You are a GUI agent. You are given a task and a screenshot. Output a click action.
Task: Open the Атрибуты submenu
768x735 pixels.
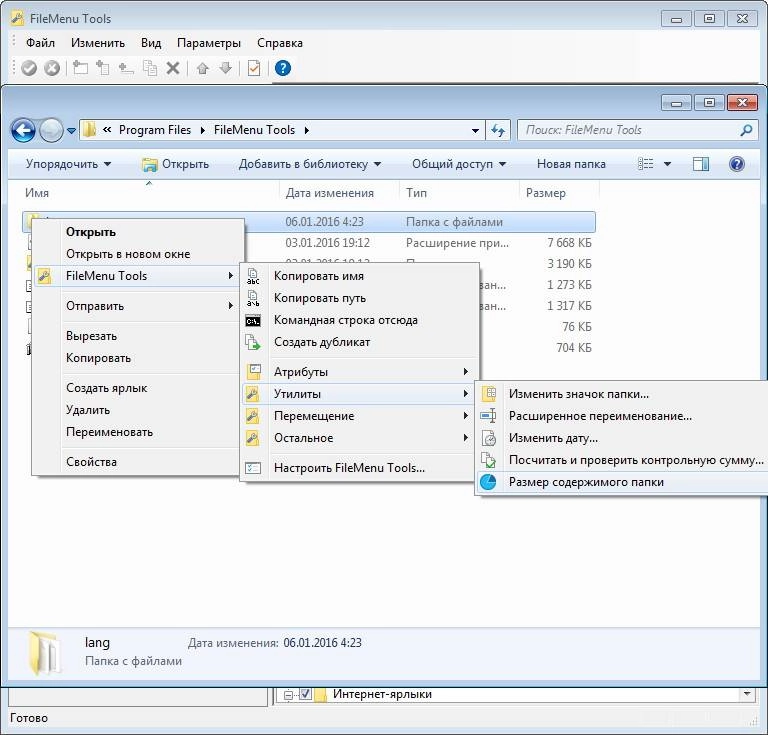359,372
